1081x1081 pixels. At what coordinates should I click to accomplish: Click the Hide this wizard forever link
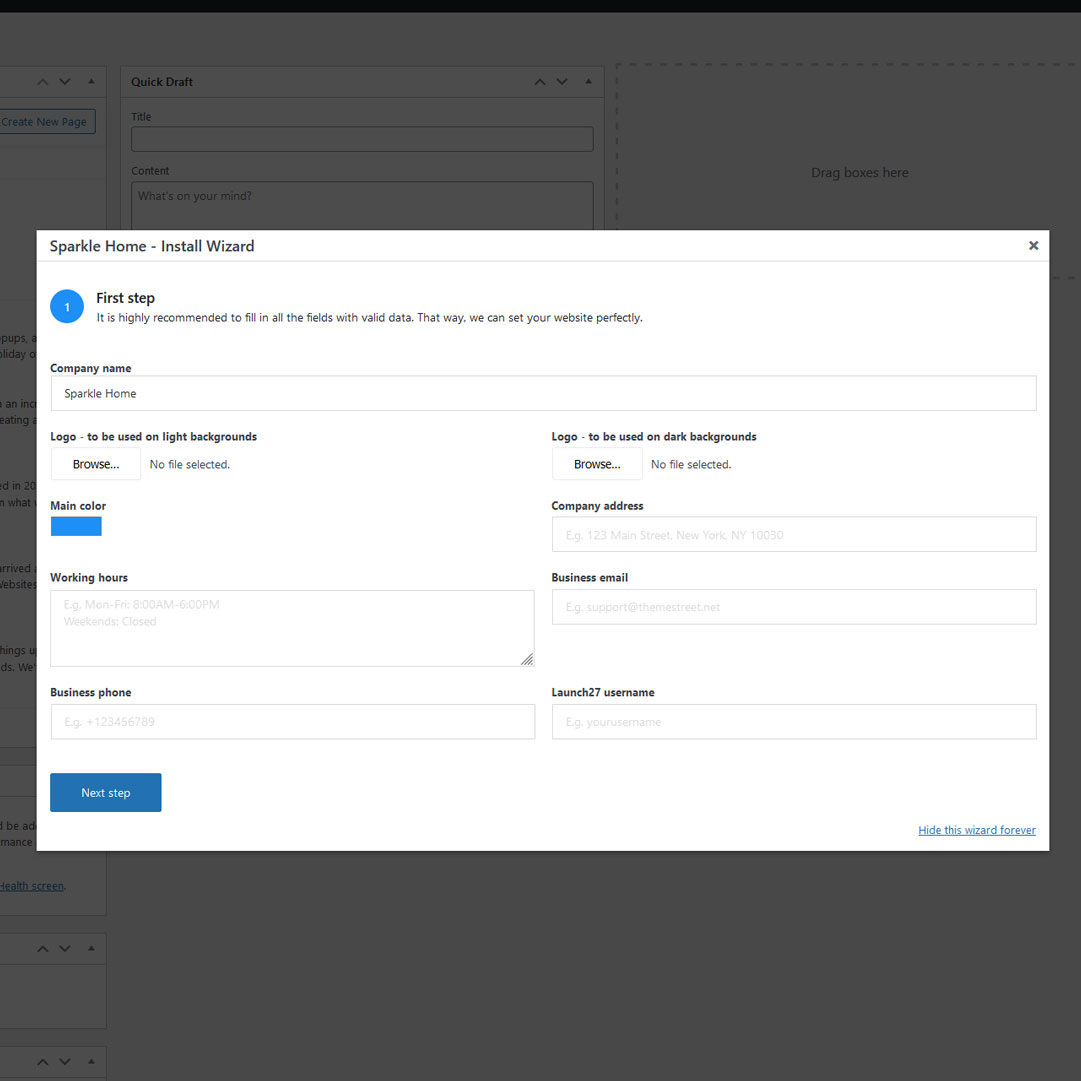[976, 830]
